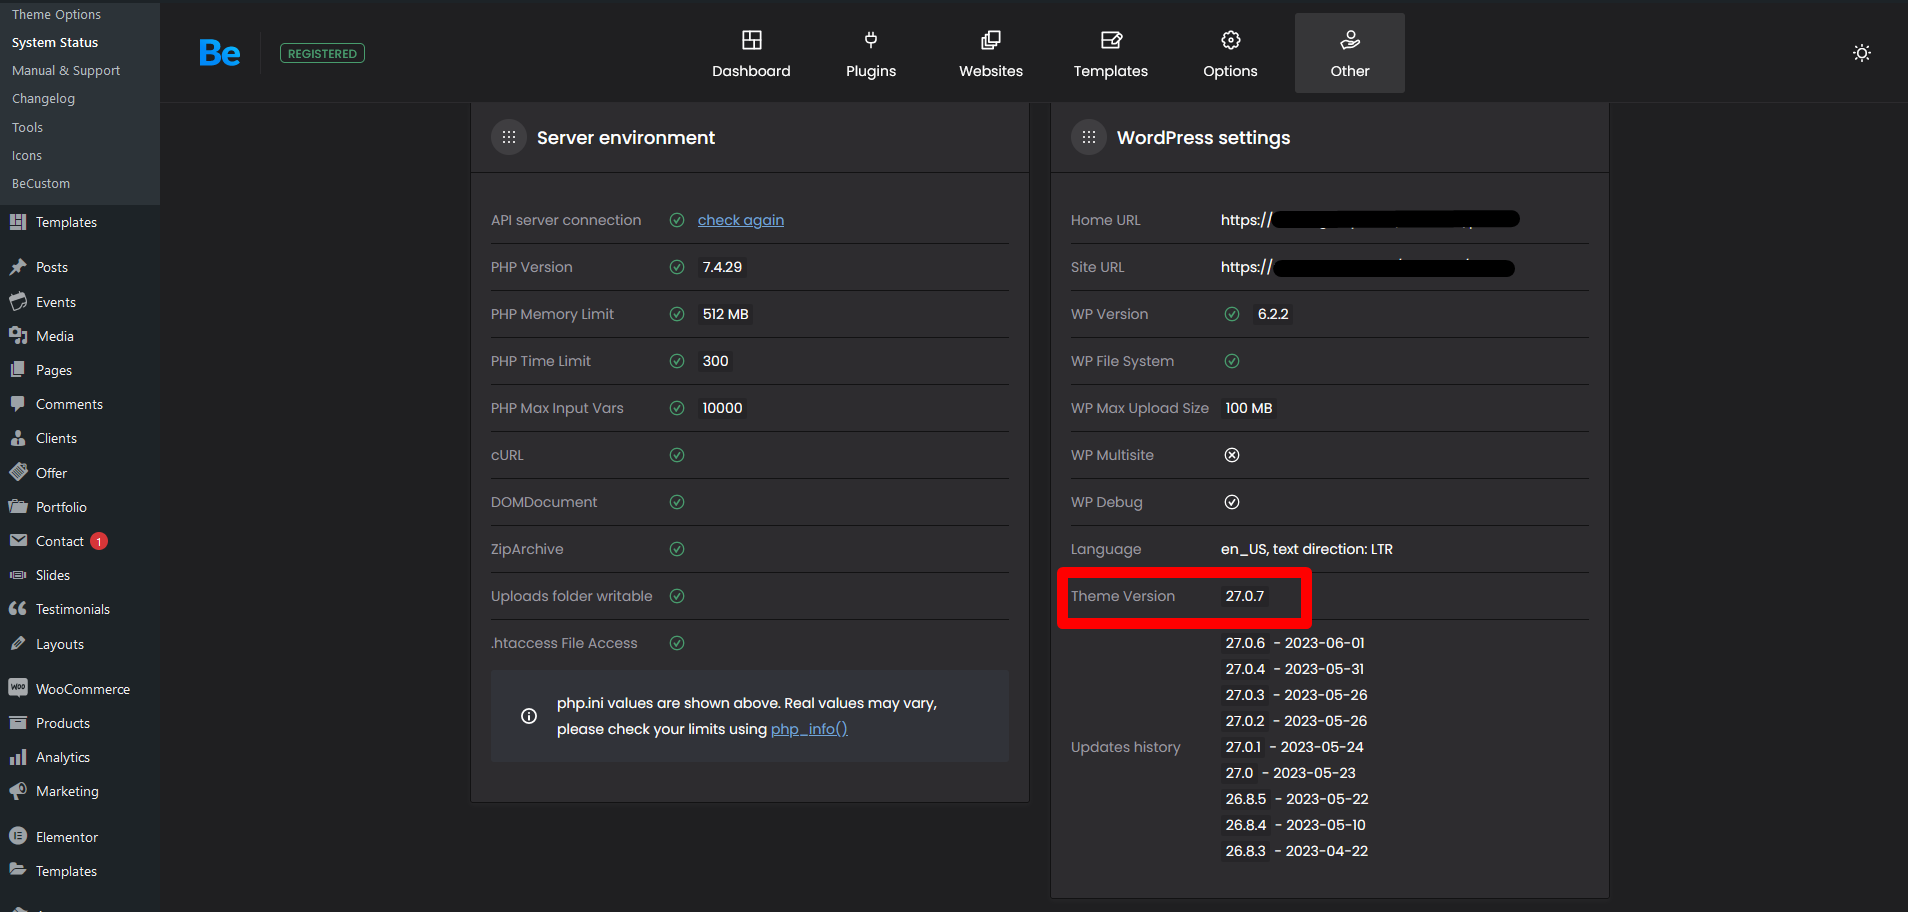Viewport: 1908px width, 912px height.
Task: Click the 27.0.7 theme version value
Action: pos(1245,596)
